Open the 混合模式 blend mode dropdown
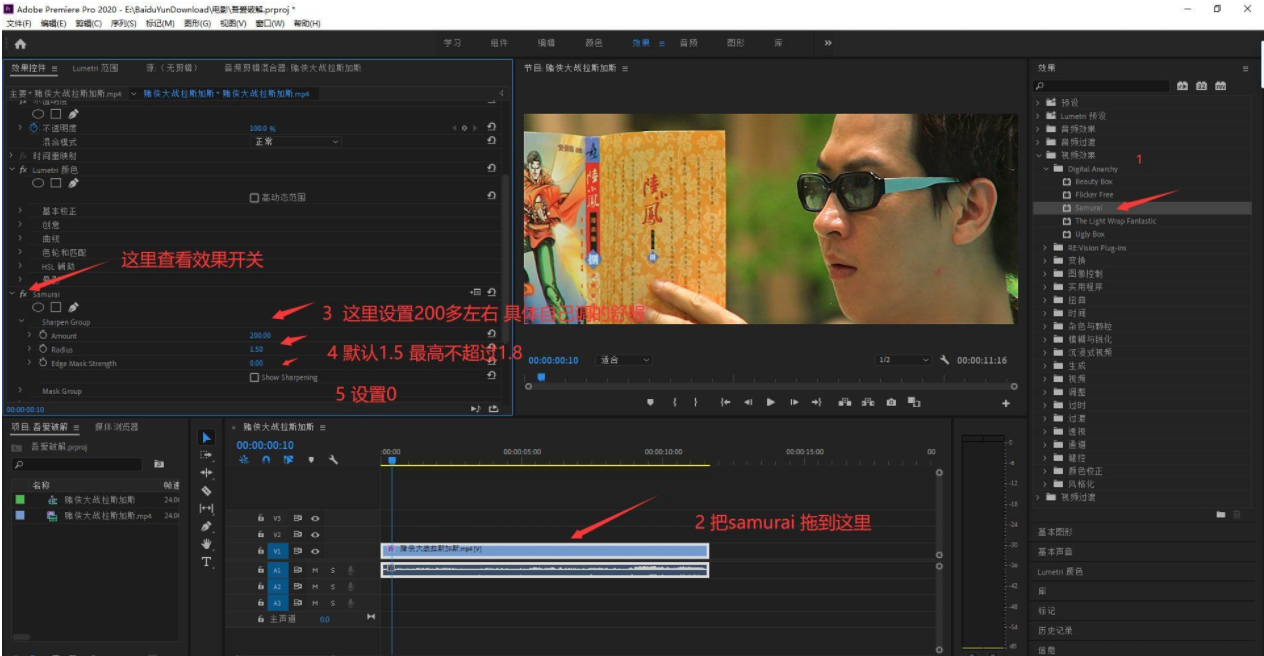1264x656 pixels. [x=295, y=142]
